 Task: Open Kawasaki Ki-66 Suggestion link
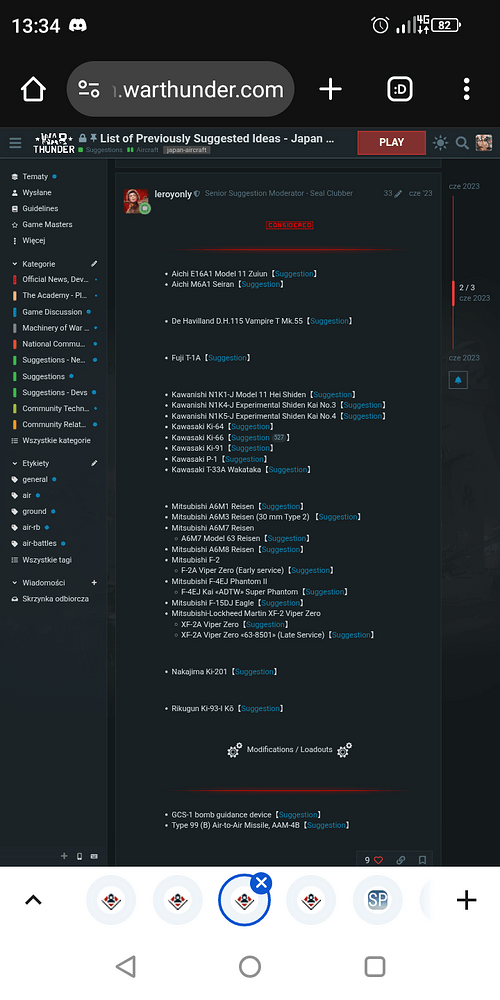(250, 438)
